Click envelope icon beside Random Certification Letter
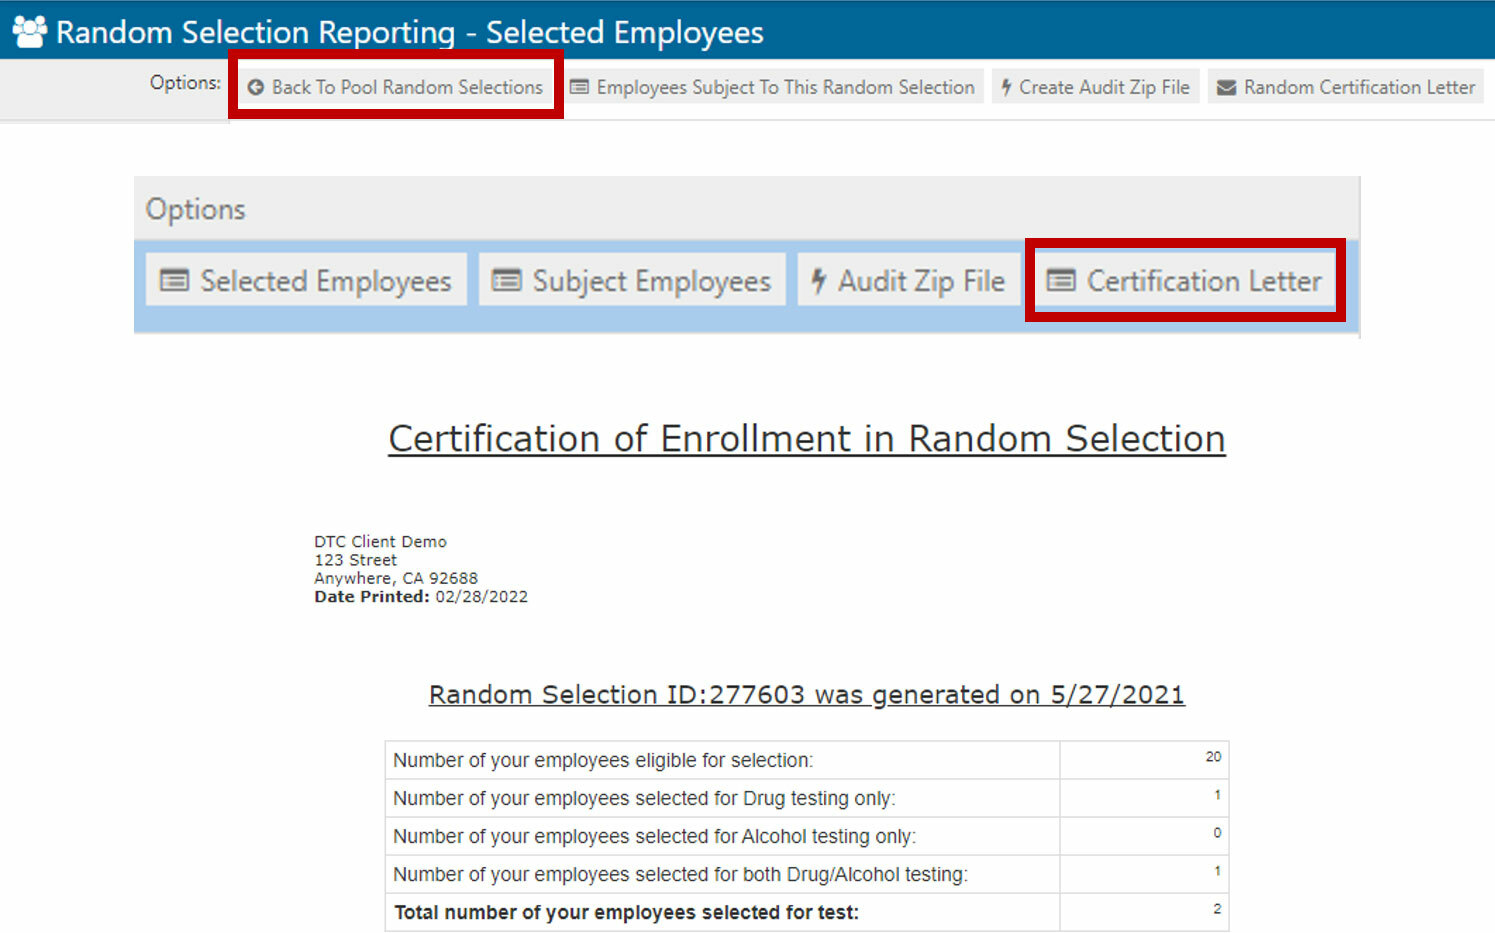The height and width of the screenshot is (933, 1495). click(1226, 88)
